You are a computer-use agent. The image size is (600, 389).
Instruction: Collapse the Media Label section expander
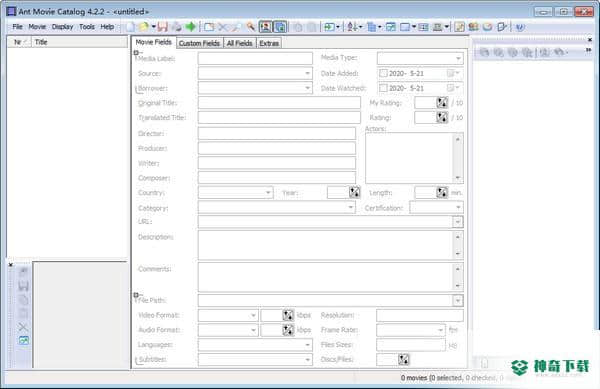(x=136, y=52)
